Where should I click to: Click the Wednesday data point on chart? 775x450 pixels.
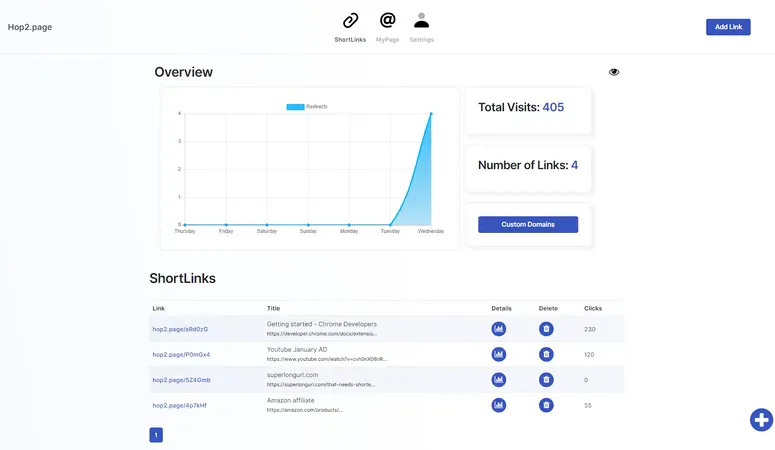(x=431, y=114)
